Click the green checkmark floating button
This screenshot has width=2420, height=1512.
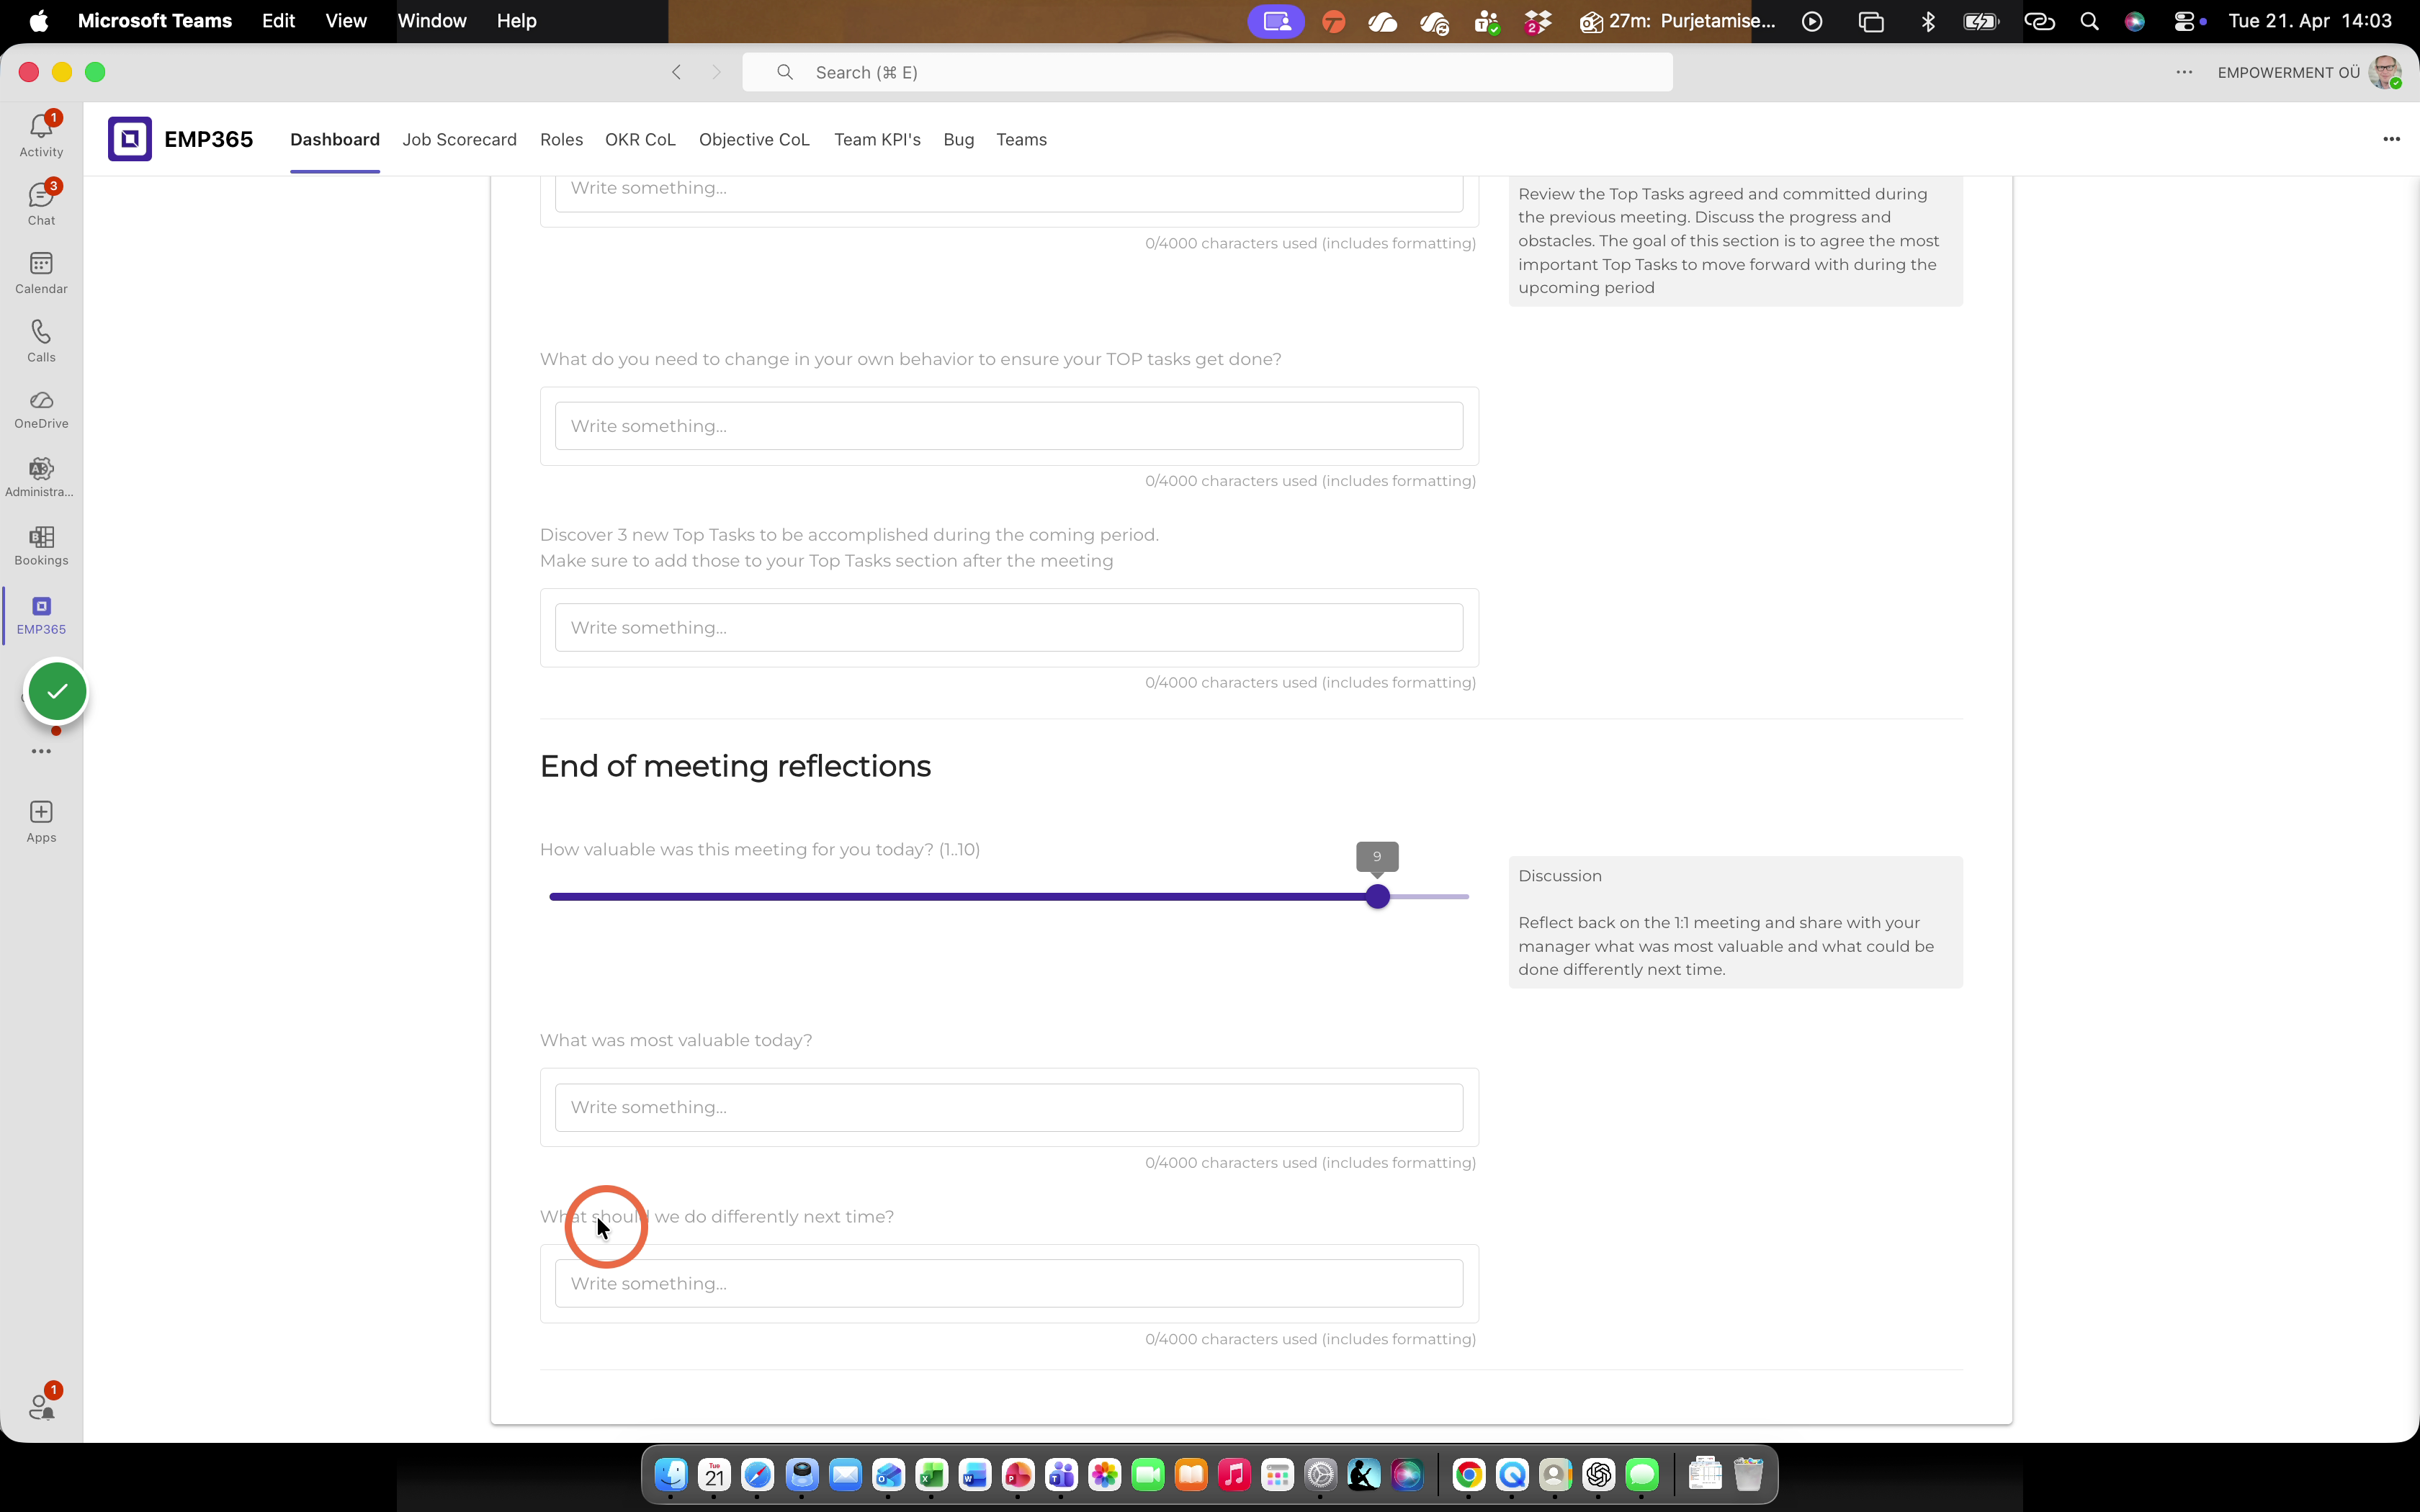[x=57, y=691]
